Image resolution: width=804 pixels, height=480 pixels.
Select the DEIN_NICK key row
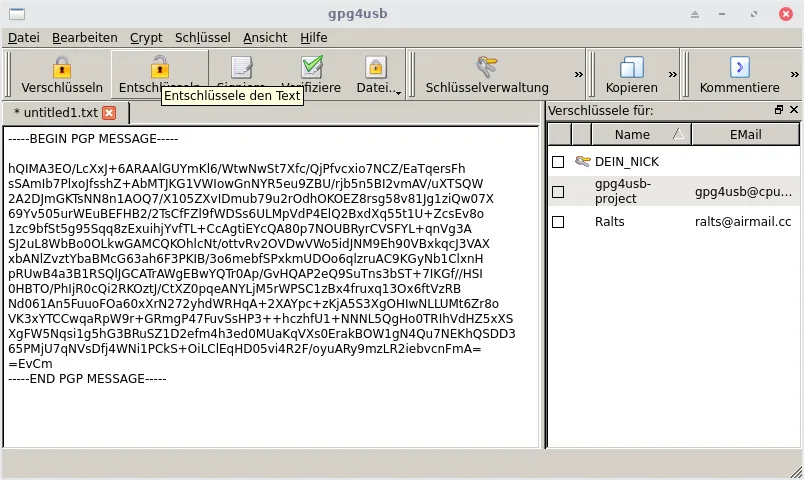[673, 162]
